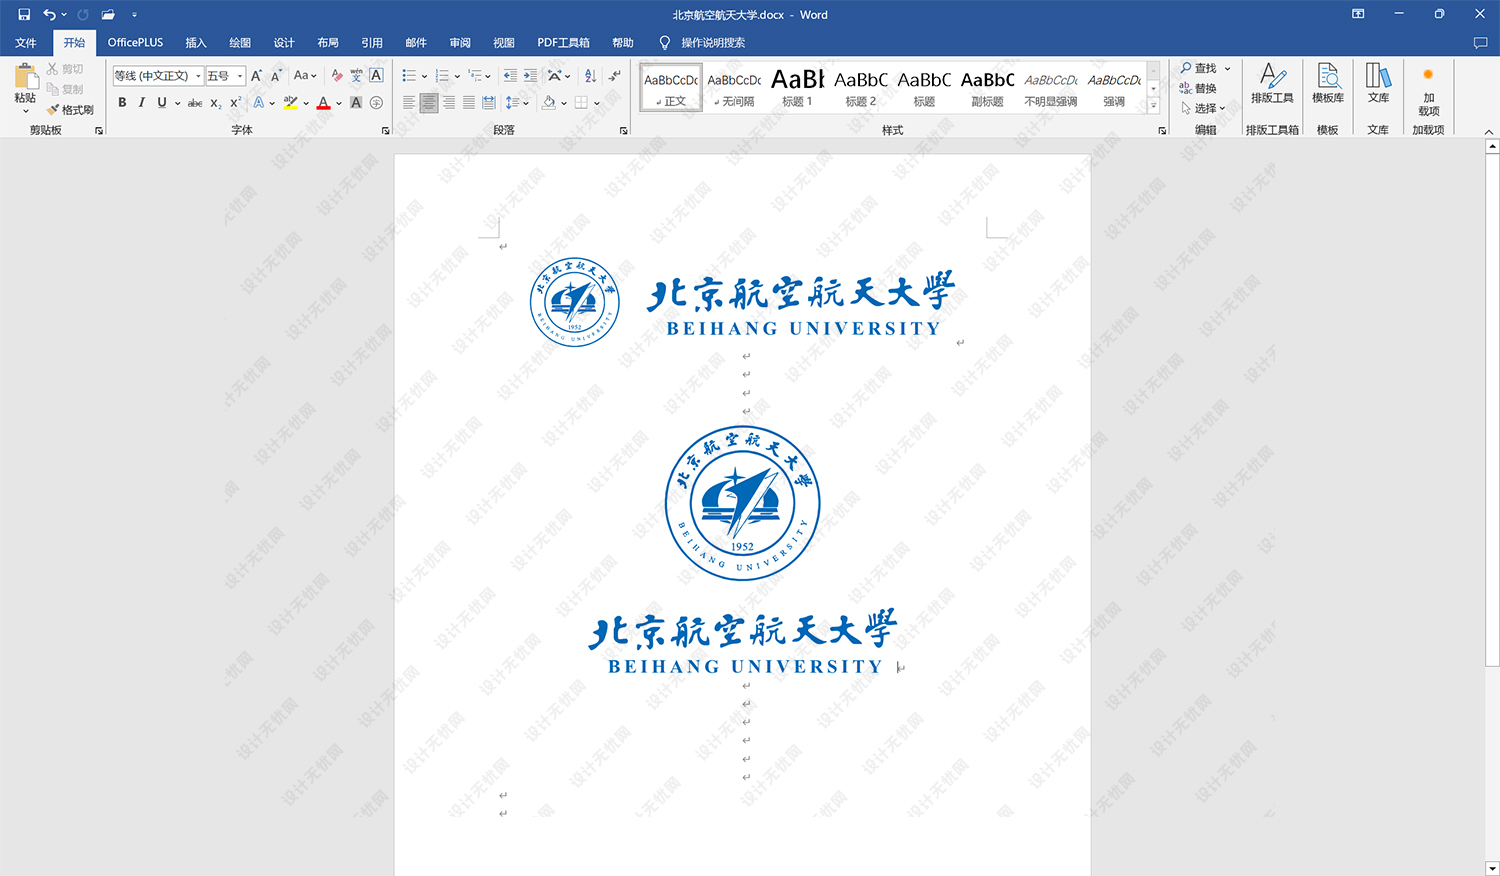Screen dimensions: 1500x876
Task: Select the large circular Beihang emblem image
Action: [x=742, y=503]
